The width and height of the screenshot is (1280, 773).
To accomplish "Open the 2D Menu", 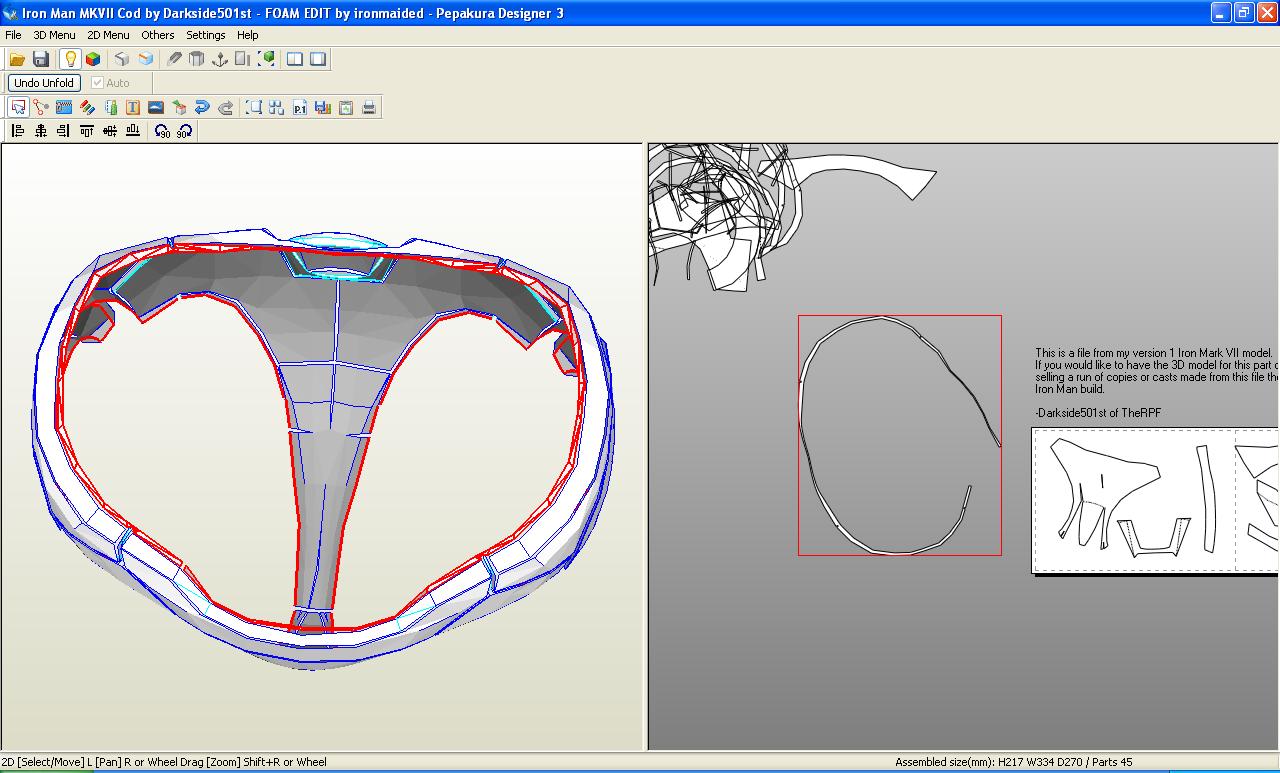I will pyautogui.click(x=108, y=35).
